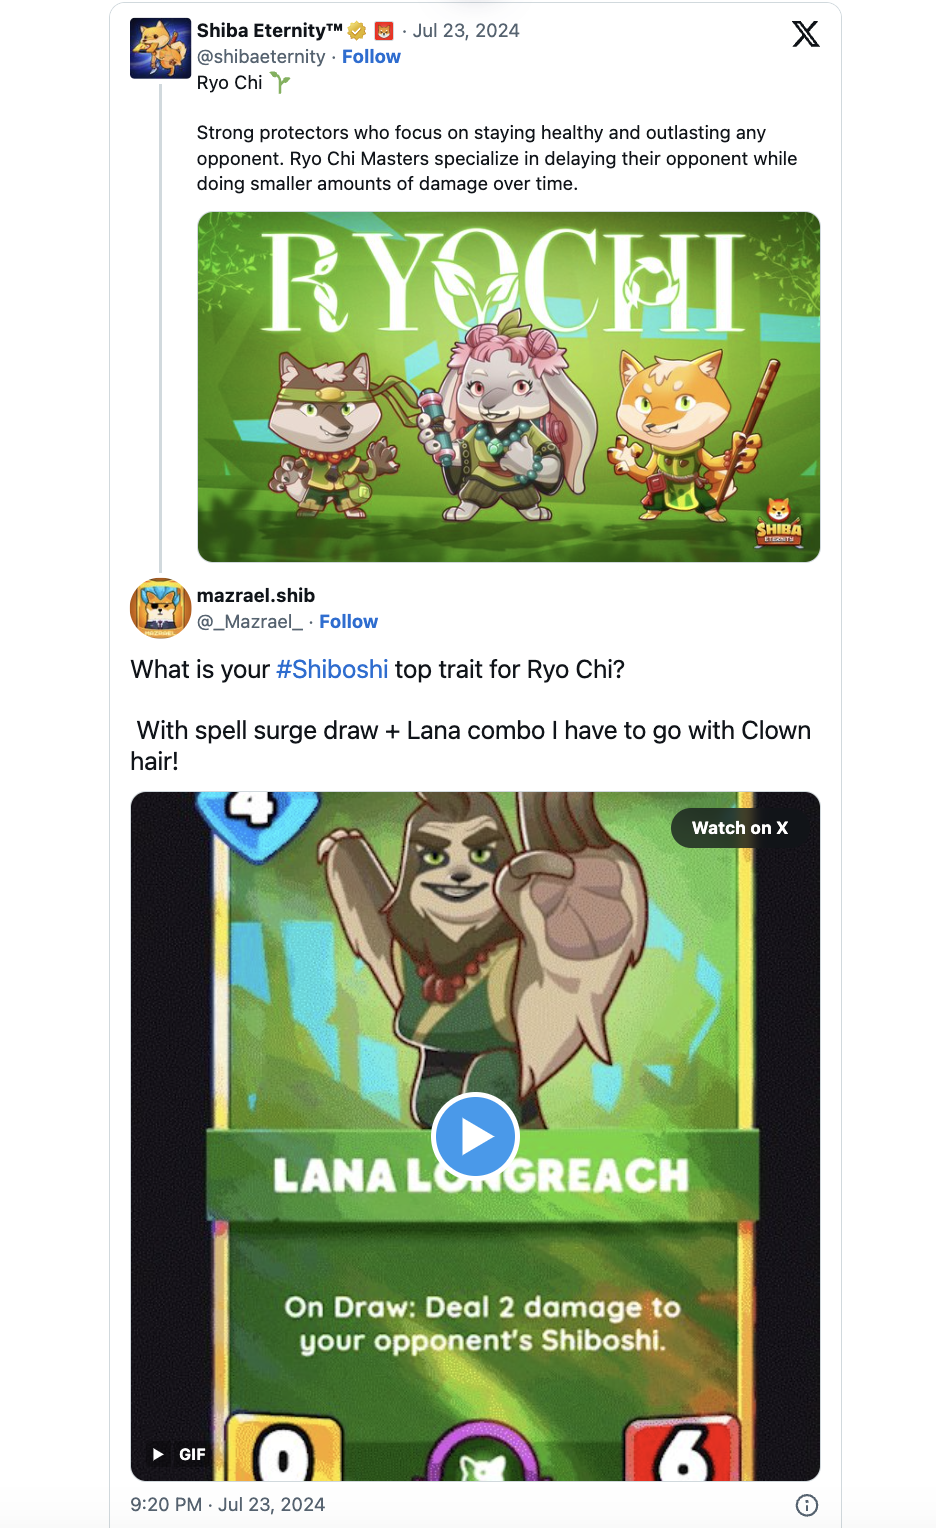Open the mazrael.shib profile avatar

tap(160, 608)
